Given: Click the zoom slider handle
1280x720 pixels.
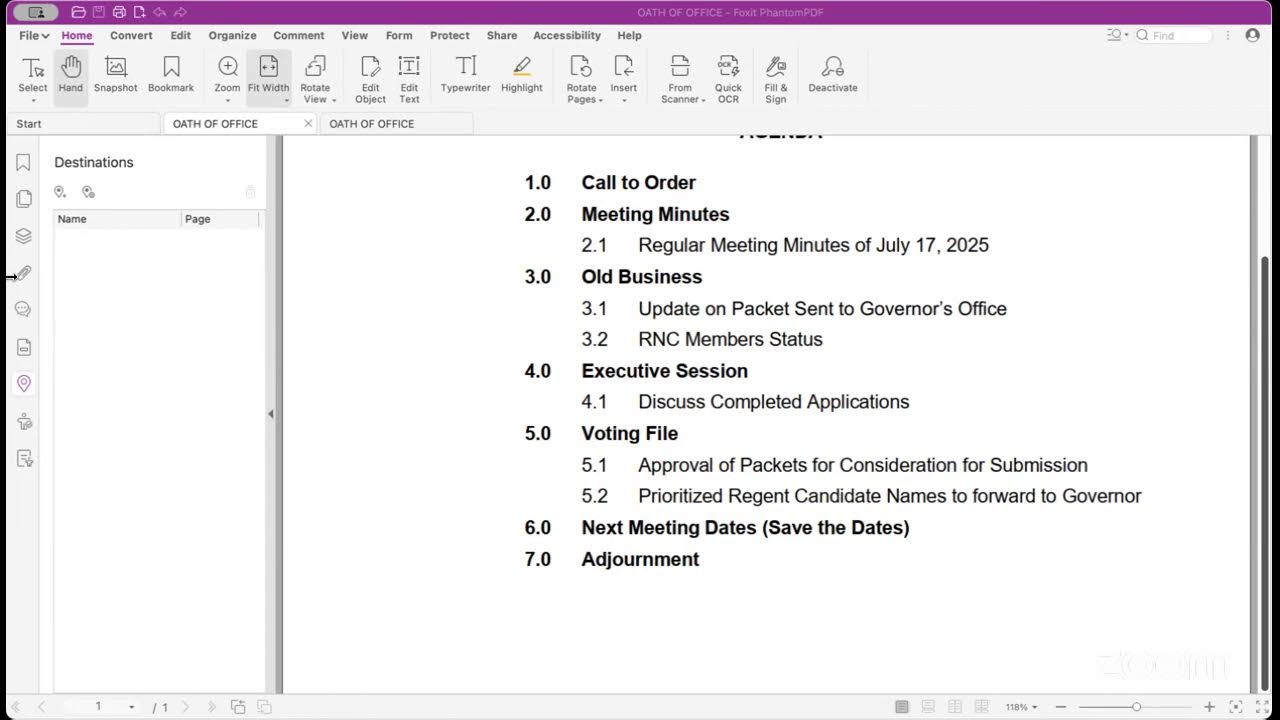Looking at the screenshot, I should point(1136,707).
